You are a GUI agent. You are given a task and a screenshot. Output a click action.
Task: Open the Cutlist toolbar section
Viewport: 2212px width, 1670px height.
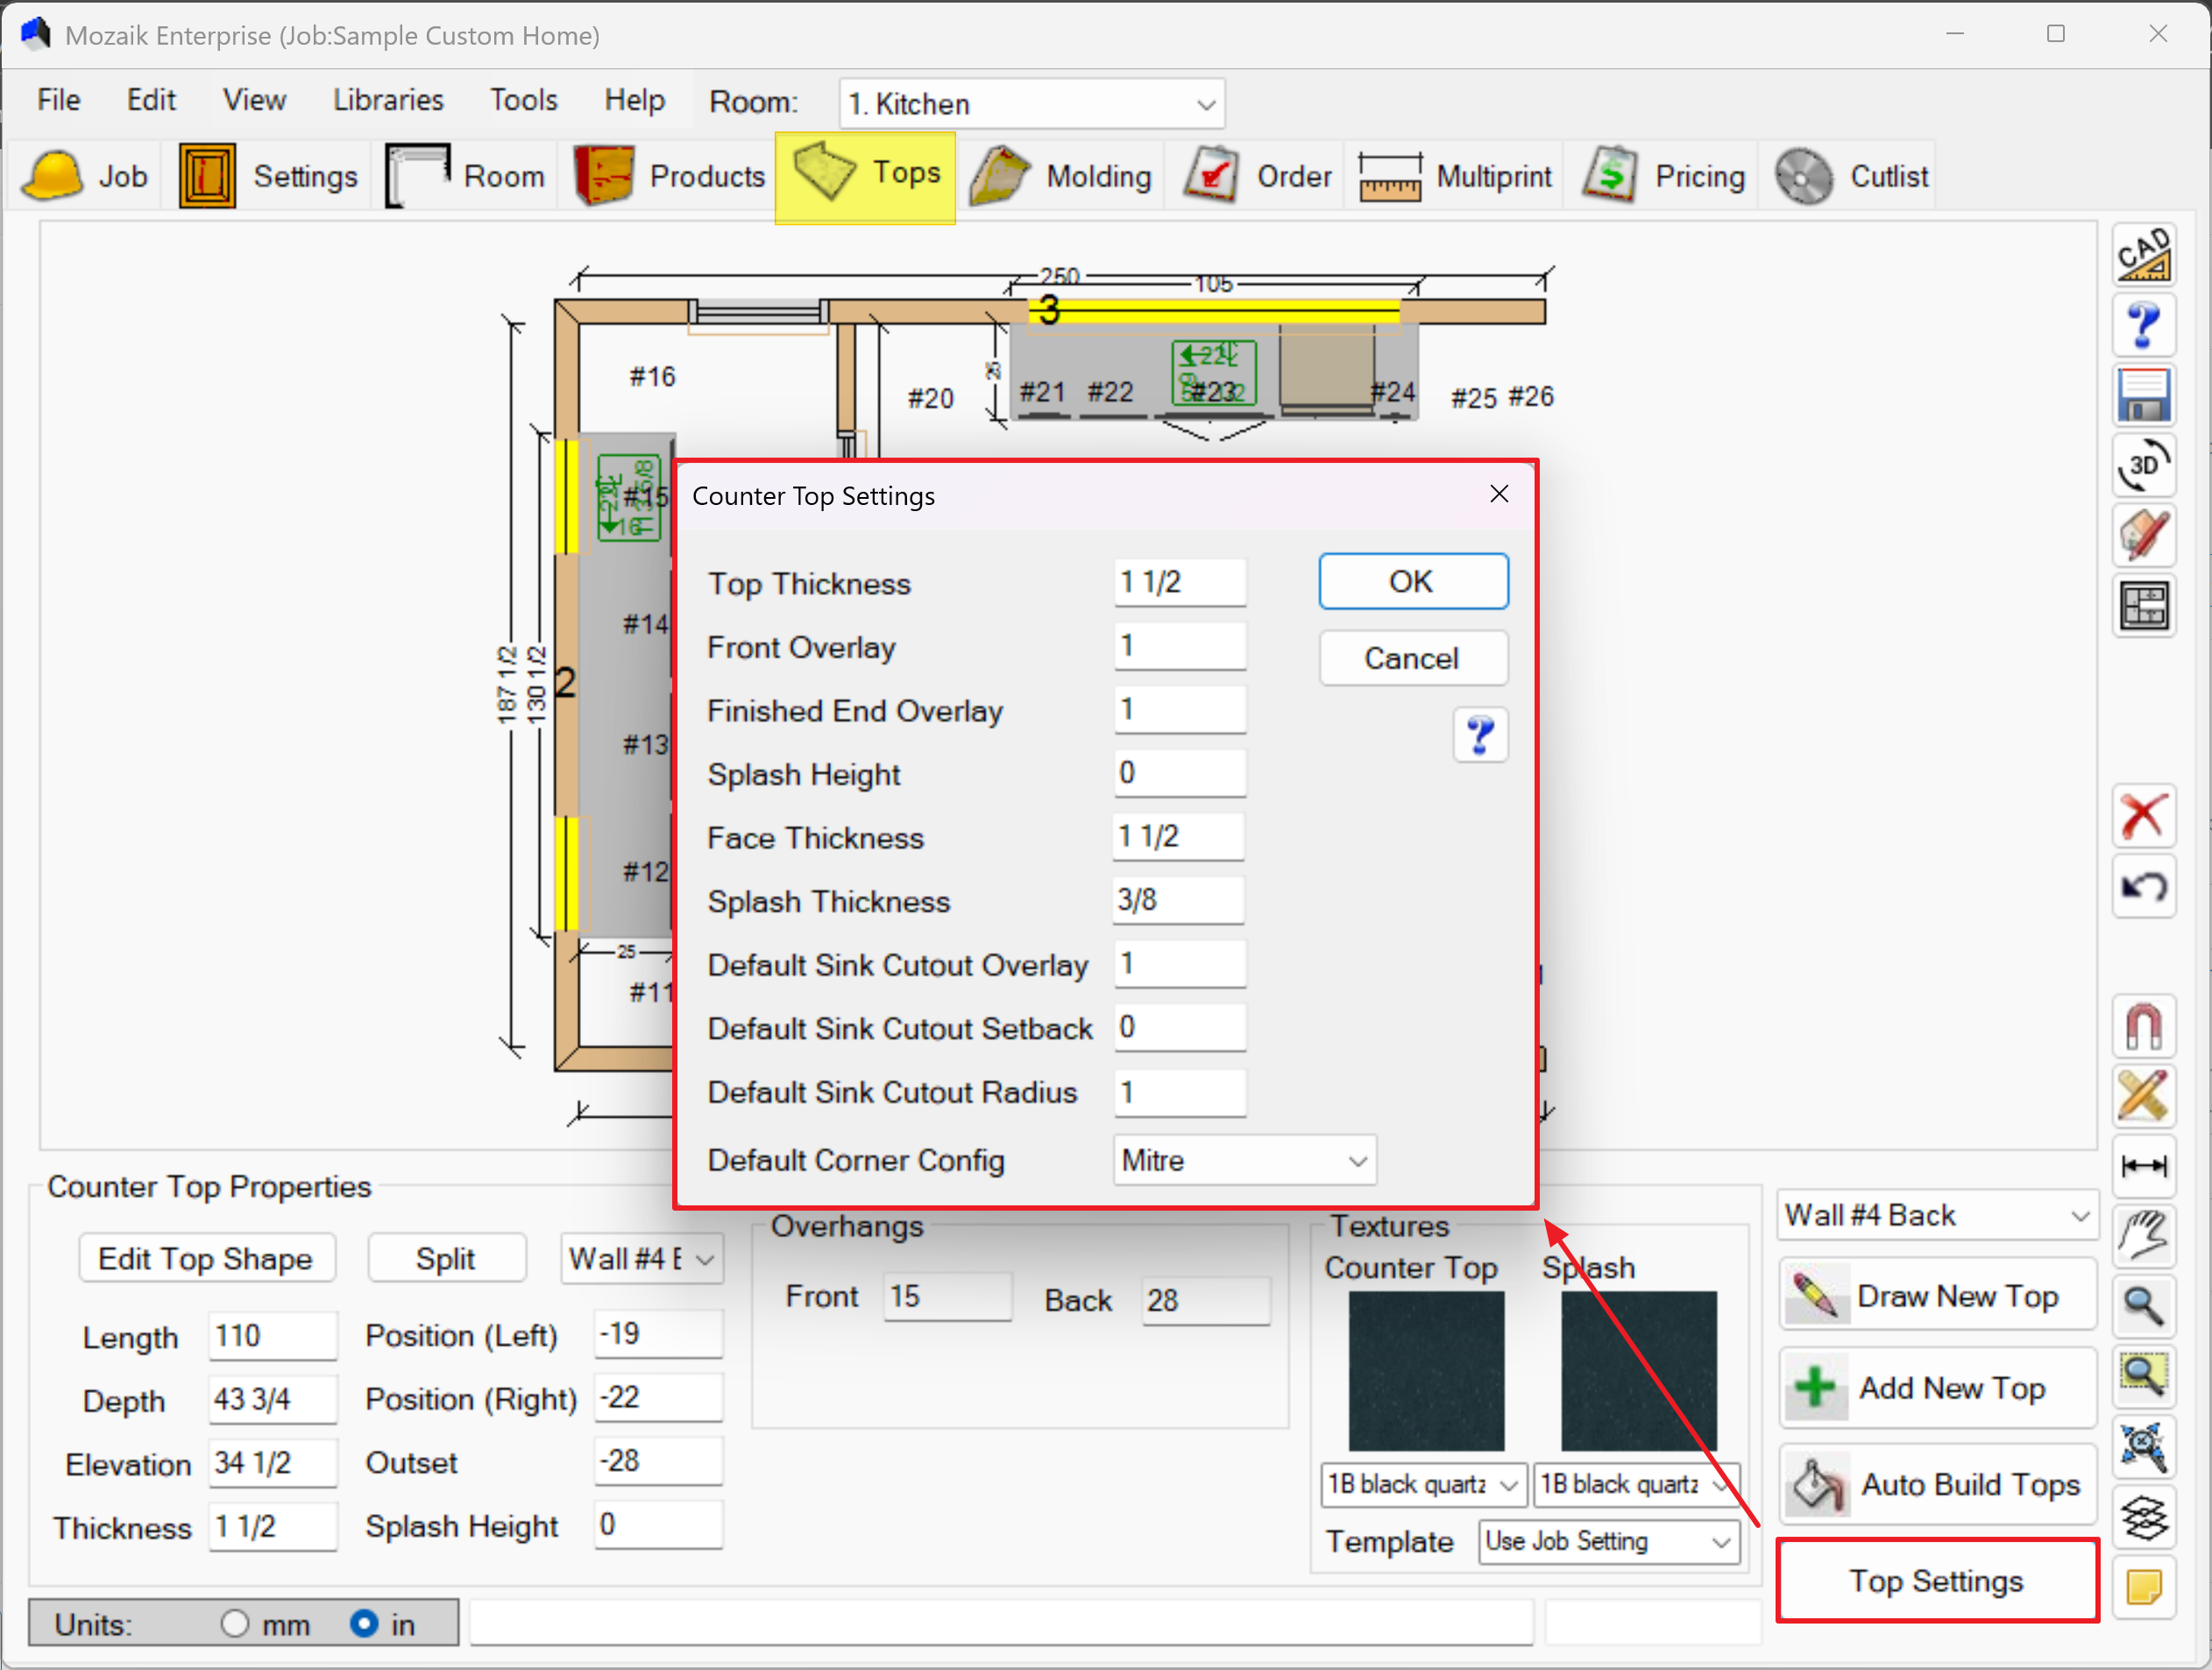click(1852, 176)
